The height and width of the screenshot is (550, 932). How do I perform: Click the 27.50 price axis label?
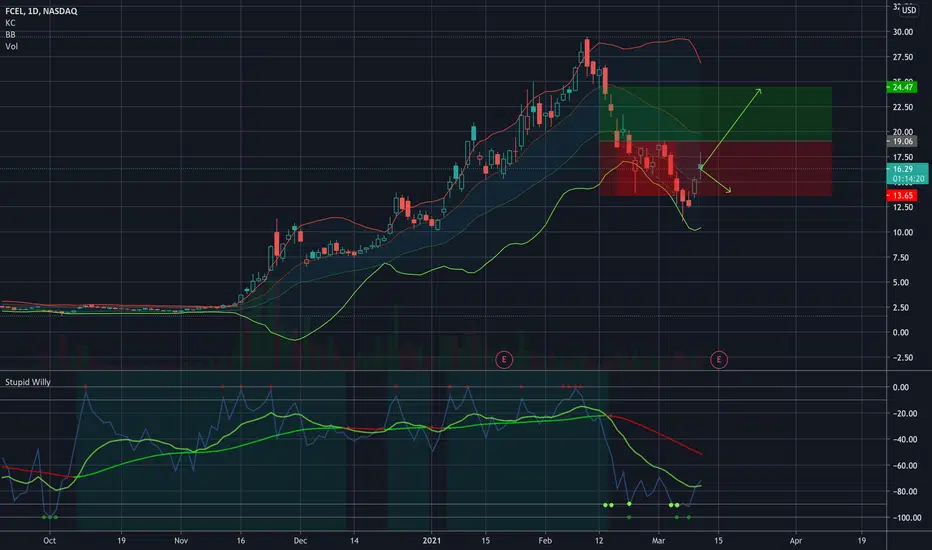(903, 57)
